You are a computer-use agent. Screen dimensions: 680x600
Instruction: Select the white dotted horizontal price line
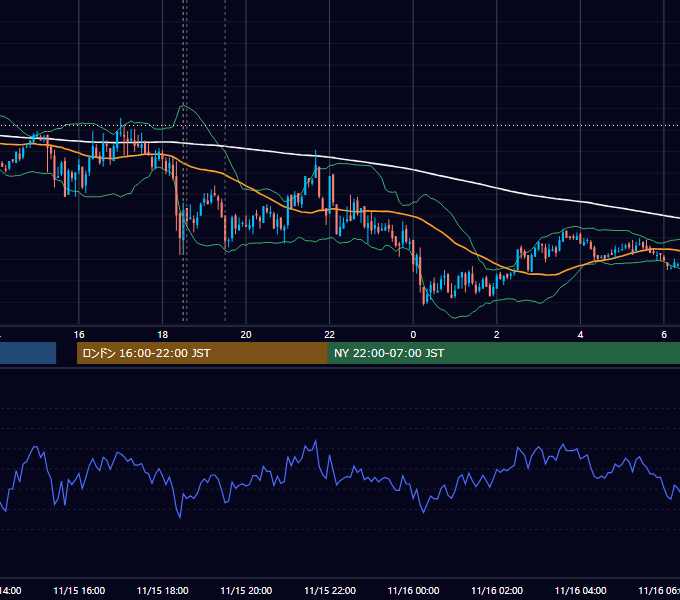(340, 126)
